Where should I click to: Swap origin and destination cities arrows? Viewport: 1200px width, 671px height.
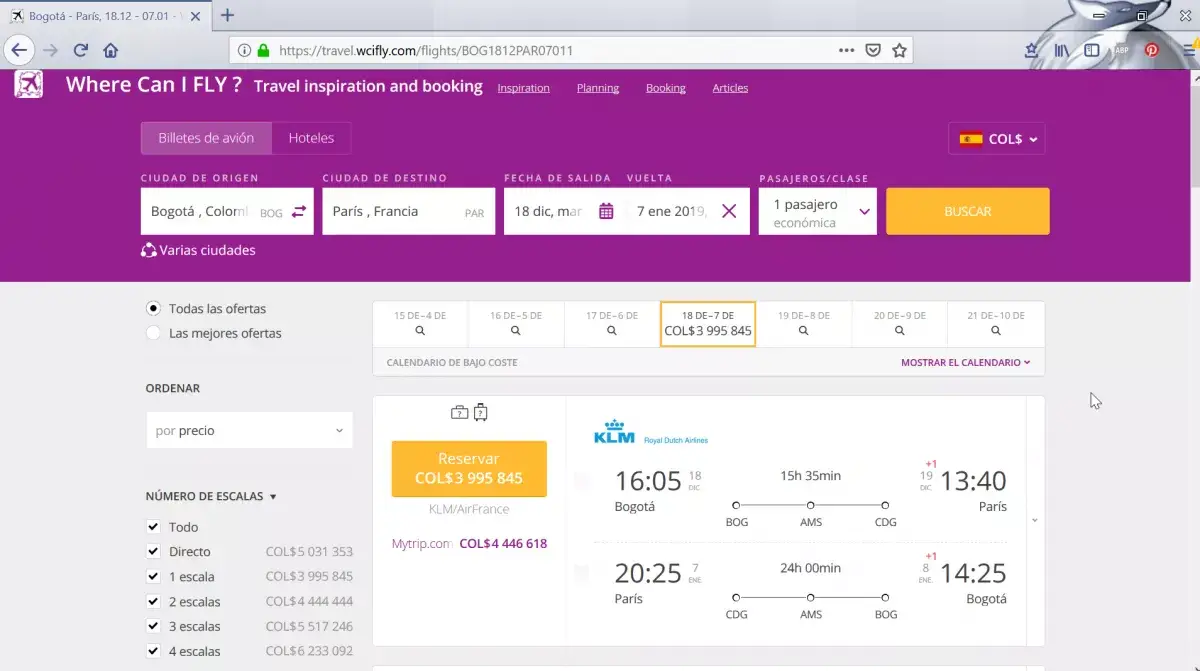[299, 212]
